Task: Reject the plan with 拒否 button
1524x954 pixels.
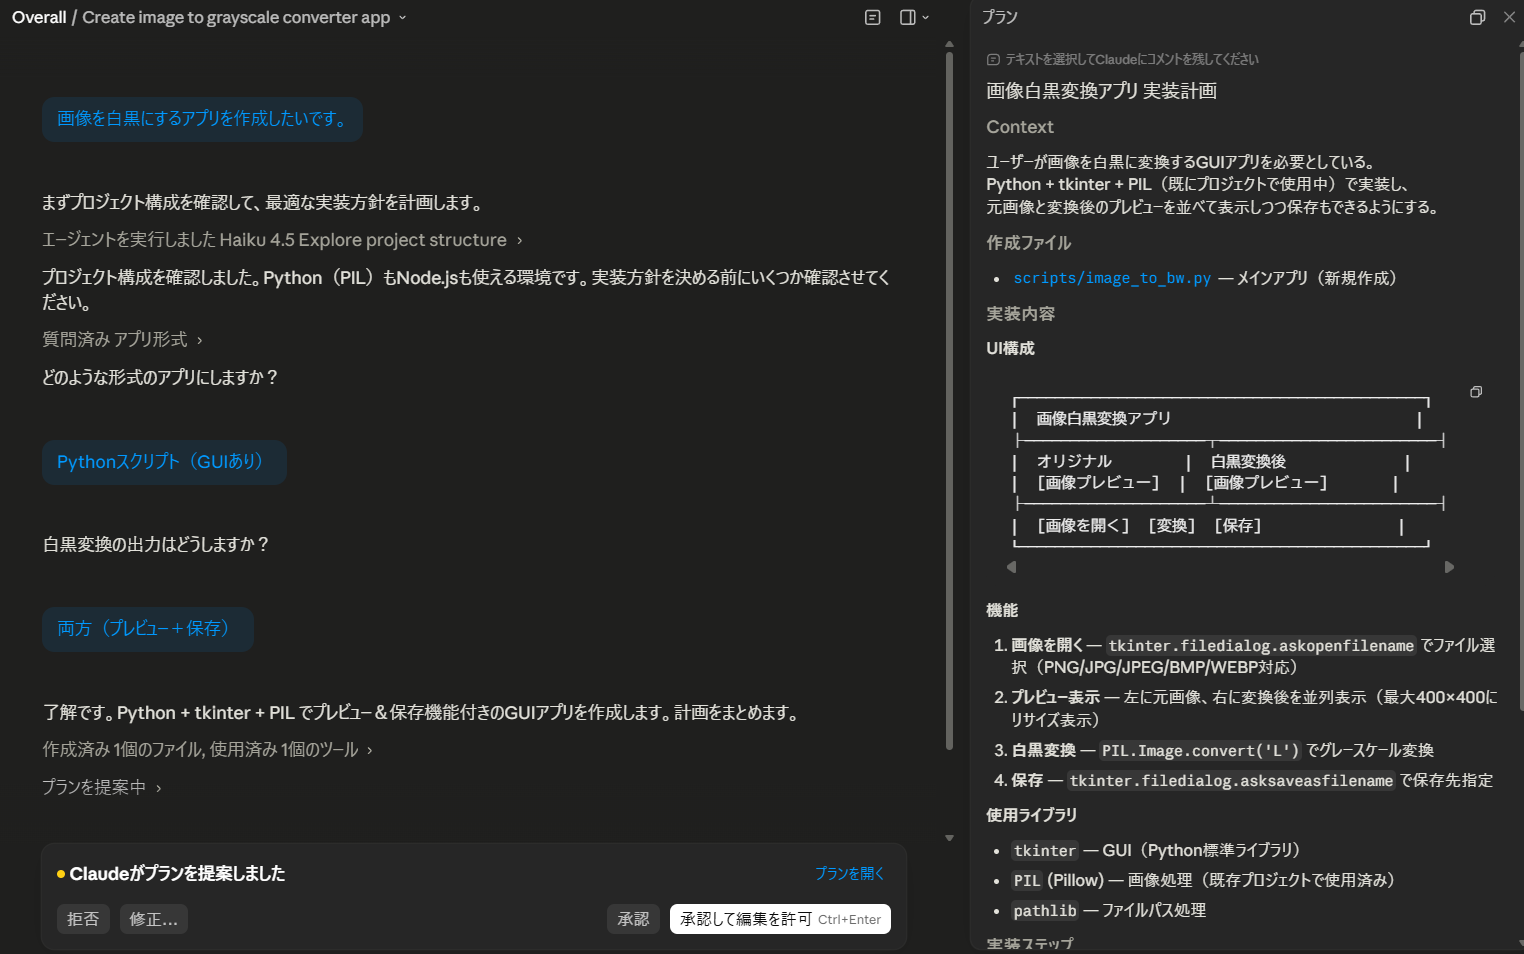Action: tap(83, 919)
